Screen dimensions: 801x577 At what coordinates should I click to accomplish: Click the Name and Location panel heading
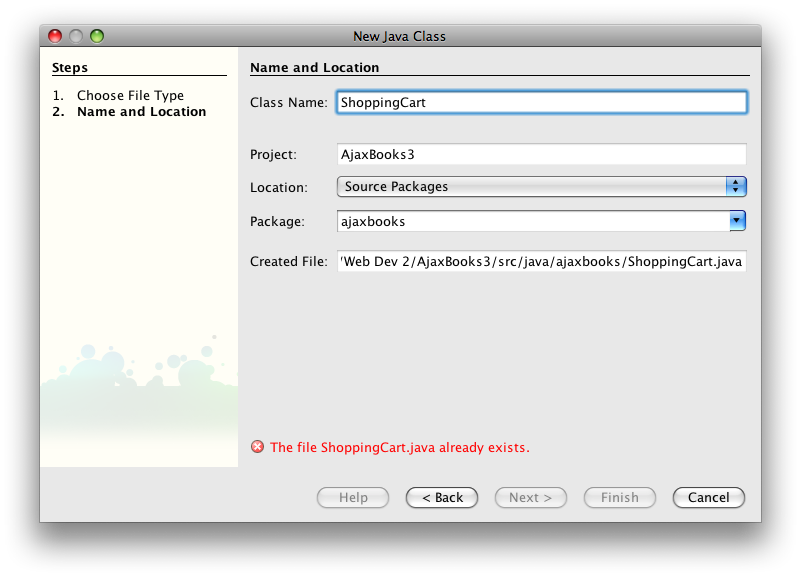(x=315, y=67)
